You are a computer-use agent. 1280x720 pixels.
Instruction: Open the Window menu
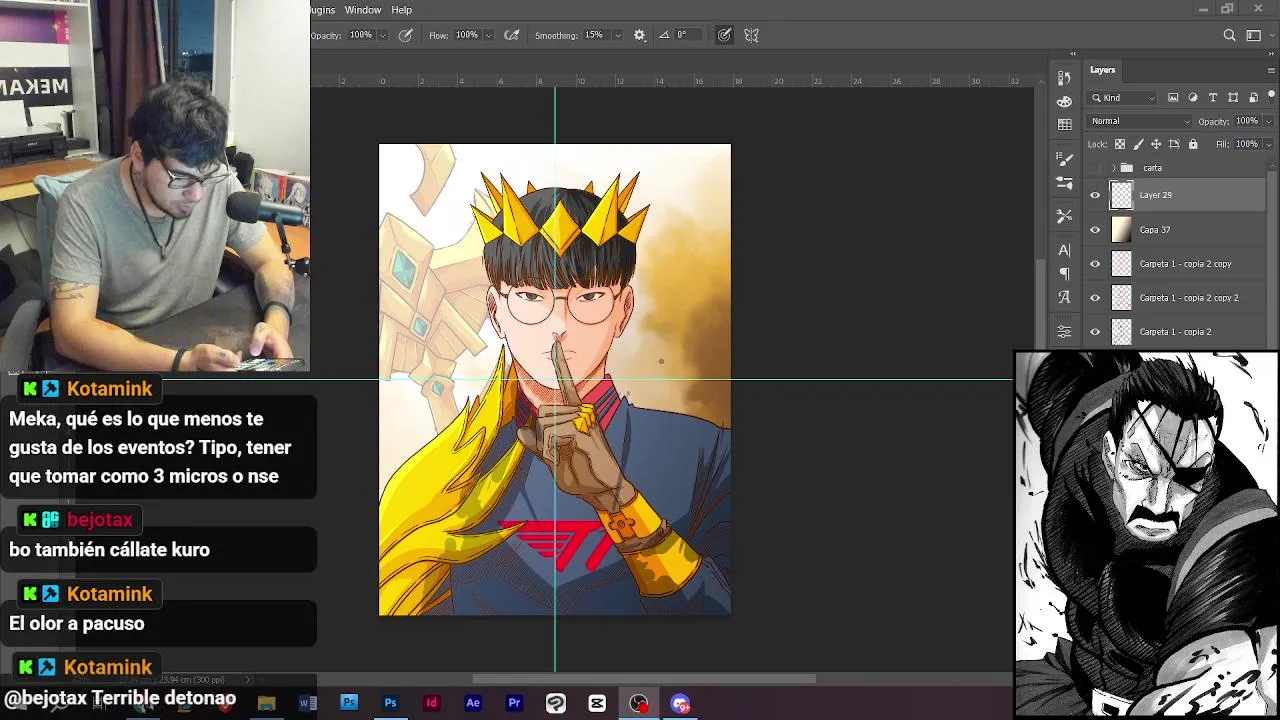pos(362,10)
